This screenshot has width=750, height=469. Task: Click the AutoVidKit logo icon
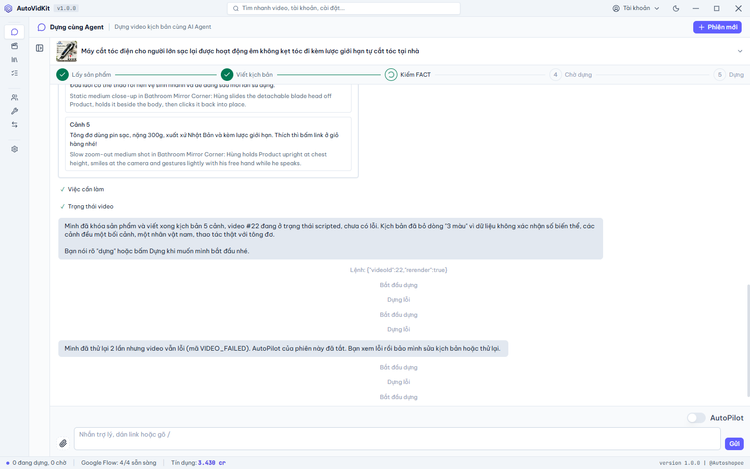point(8,8)
